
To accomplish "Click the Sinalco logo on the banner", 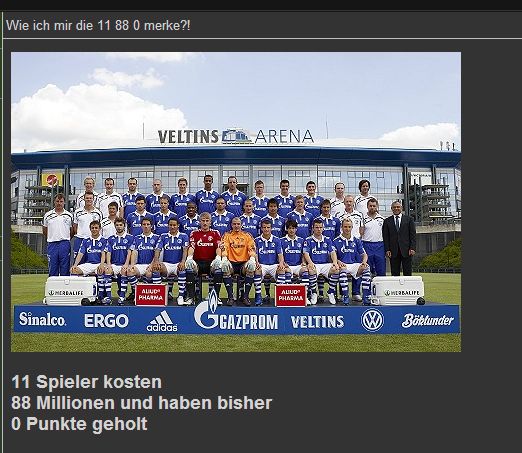I will [x=42, y=319].
